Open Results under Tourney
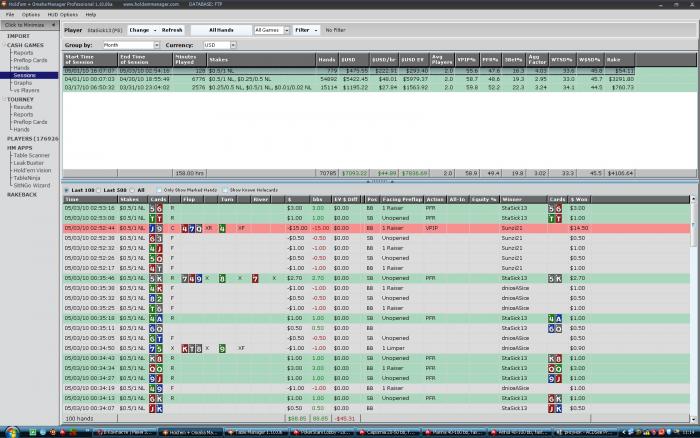Image resolution: width=700 pixels, height=438 pixels. (x=22, y=107)
